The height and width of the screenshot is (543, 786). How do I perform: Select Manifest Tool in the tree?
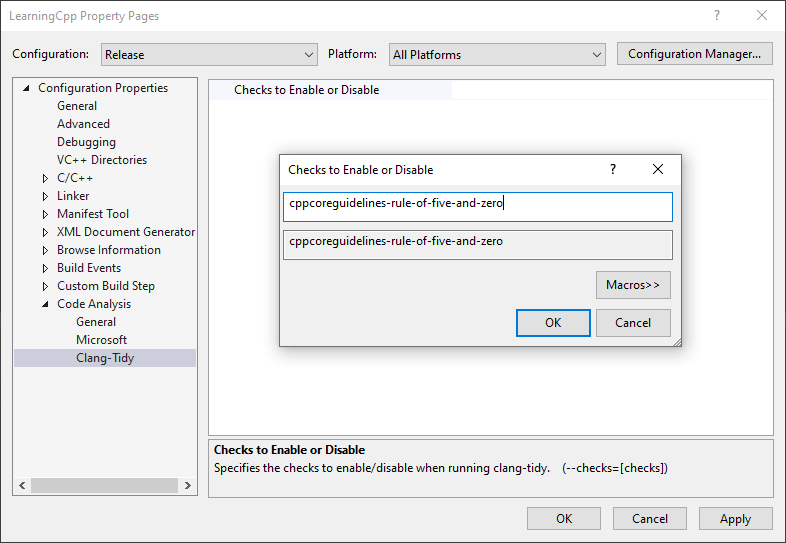click(93, 214)
